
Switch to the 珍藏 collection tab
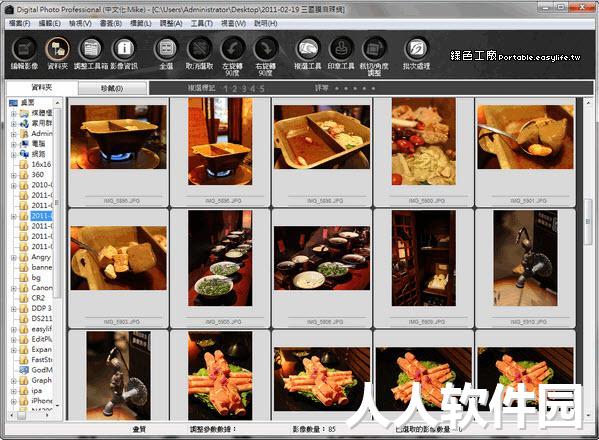click(112, 88)
